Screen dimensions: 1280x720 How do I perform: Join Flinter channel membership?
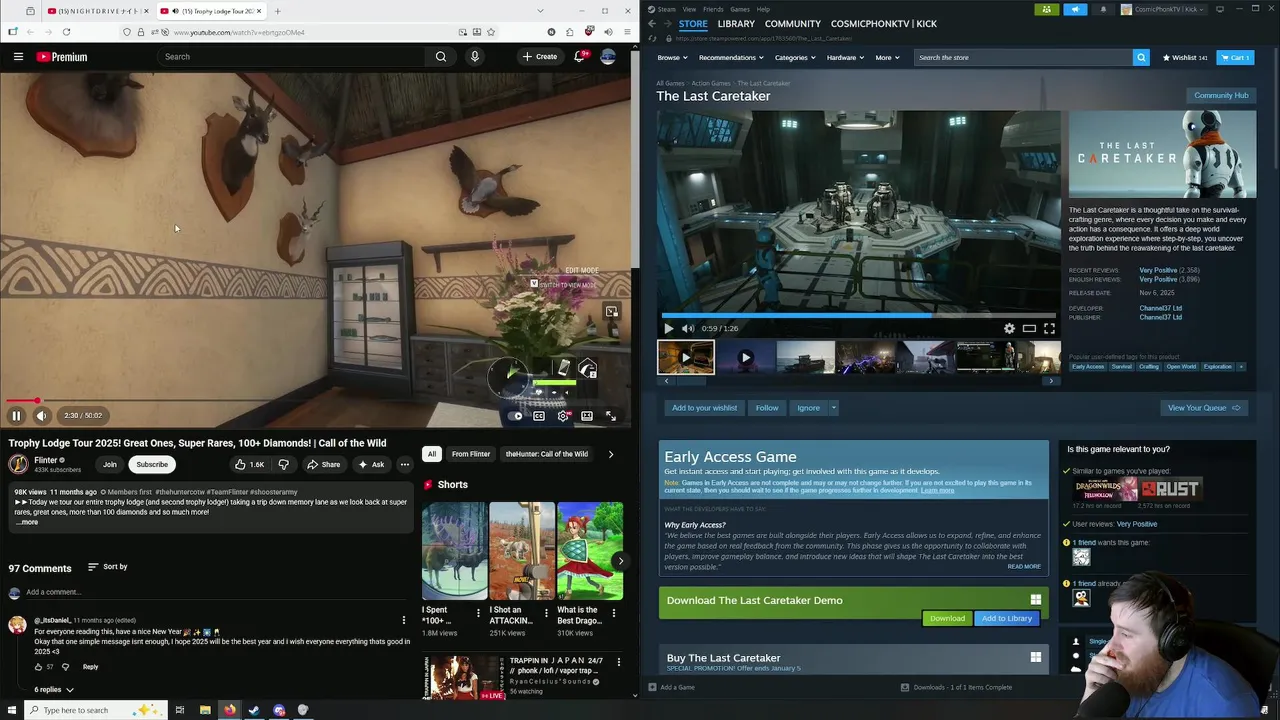pyautogui.click(x=109, y=464)
